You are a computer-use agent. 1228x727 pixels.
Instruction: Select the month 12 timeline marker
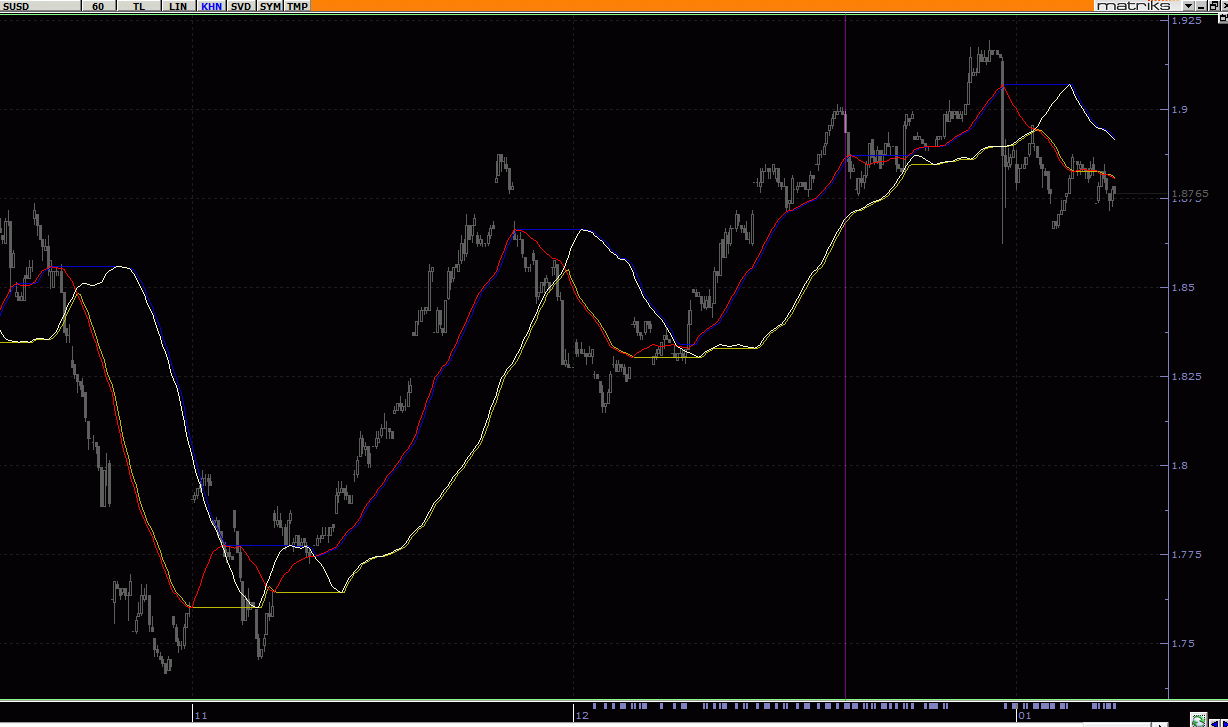click(582, 715)
